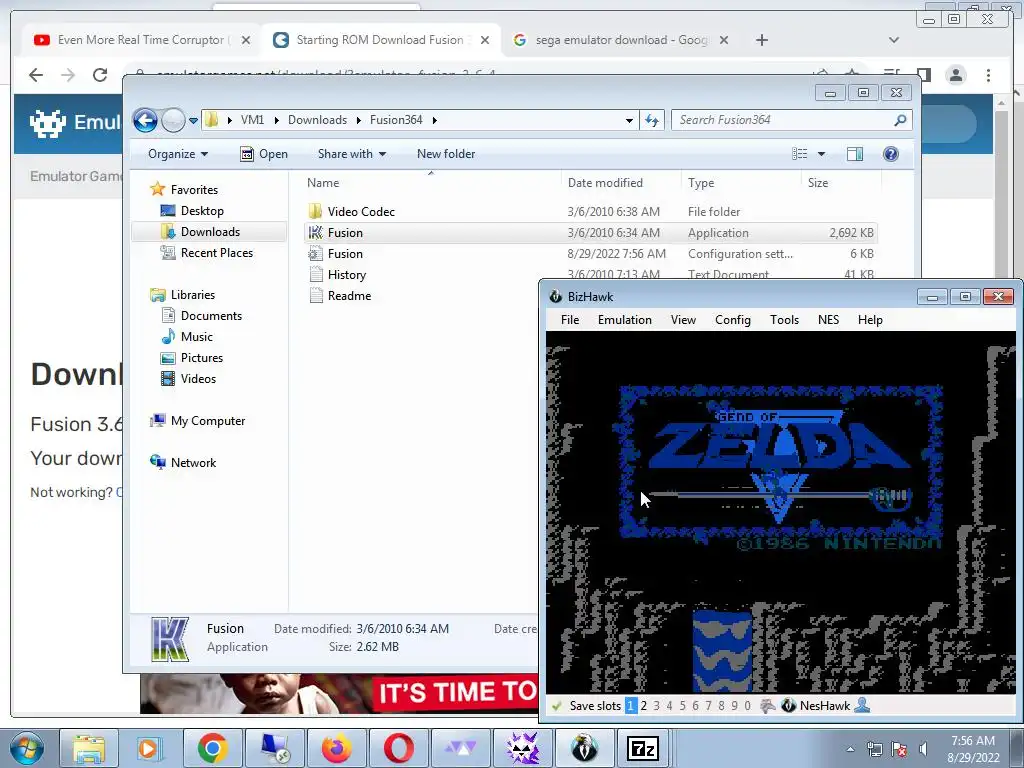Open the Organize dropdown
Viewport: 1024px width, 768px height.
(178, 154)
